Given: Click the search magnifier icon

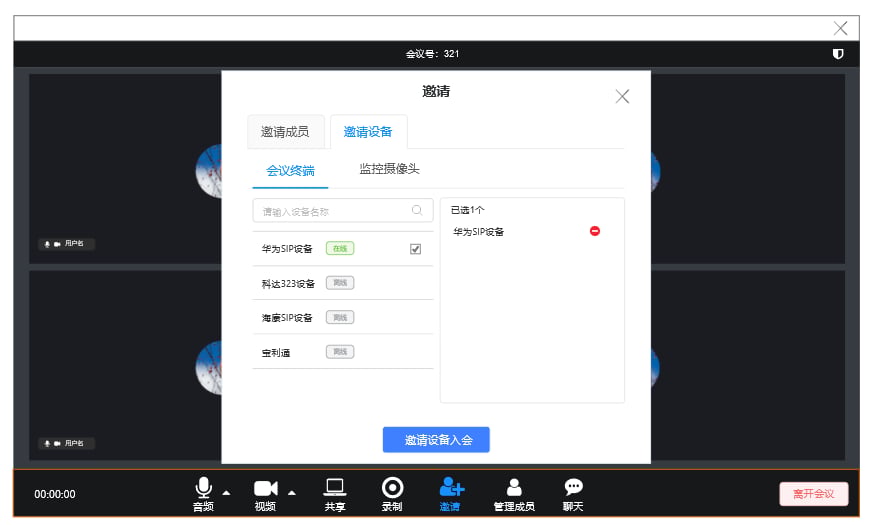Looking at the screenshot, I should tap(417, 211).
